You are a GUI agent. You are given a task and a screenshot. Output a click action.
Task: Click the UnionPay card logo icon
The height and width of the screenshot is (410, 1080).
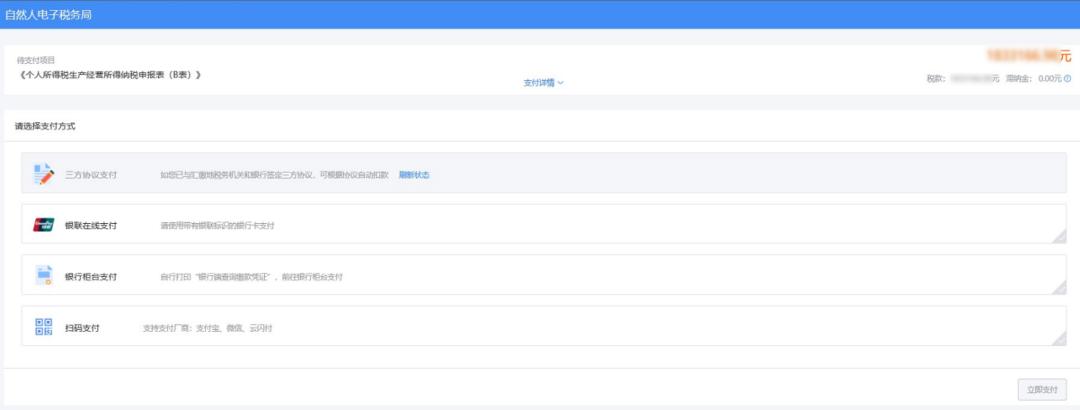(44, 225)
